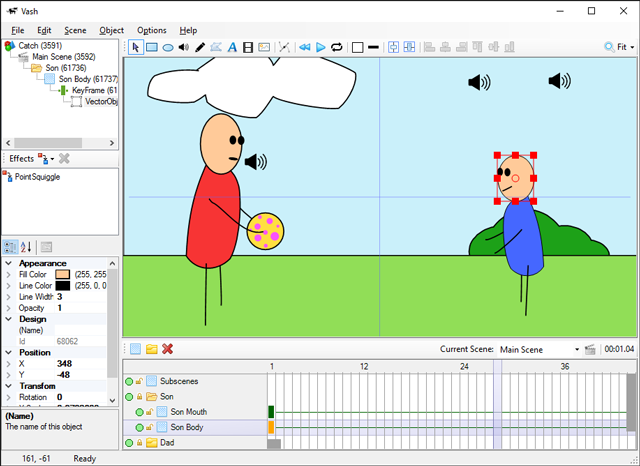Click the align vertical centers icon
The width and height of the screenshot is (640, 466).
pyautogui.click(x=493, y=47)
